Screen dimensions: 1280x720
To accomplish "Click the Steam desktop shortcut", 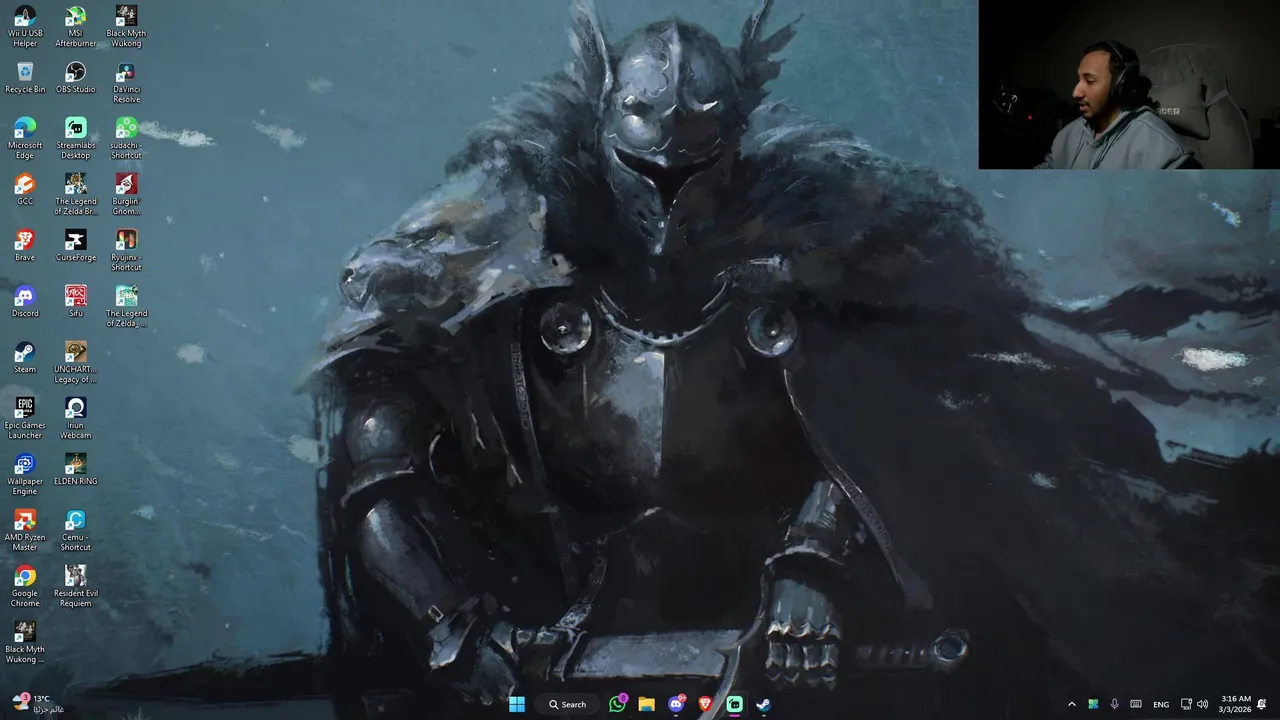I will pyautogui.click(x=25, y=358).
